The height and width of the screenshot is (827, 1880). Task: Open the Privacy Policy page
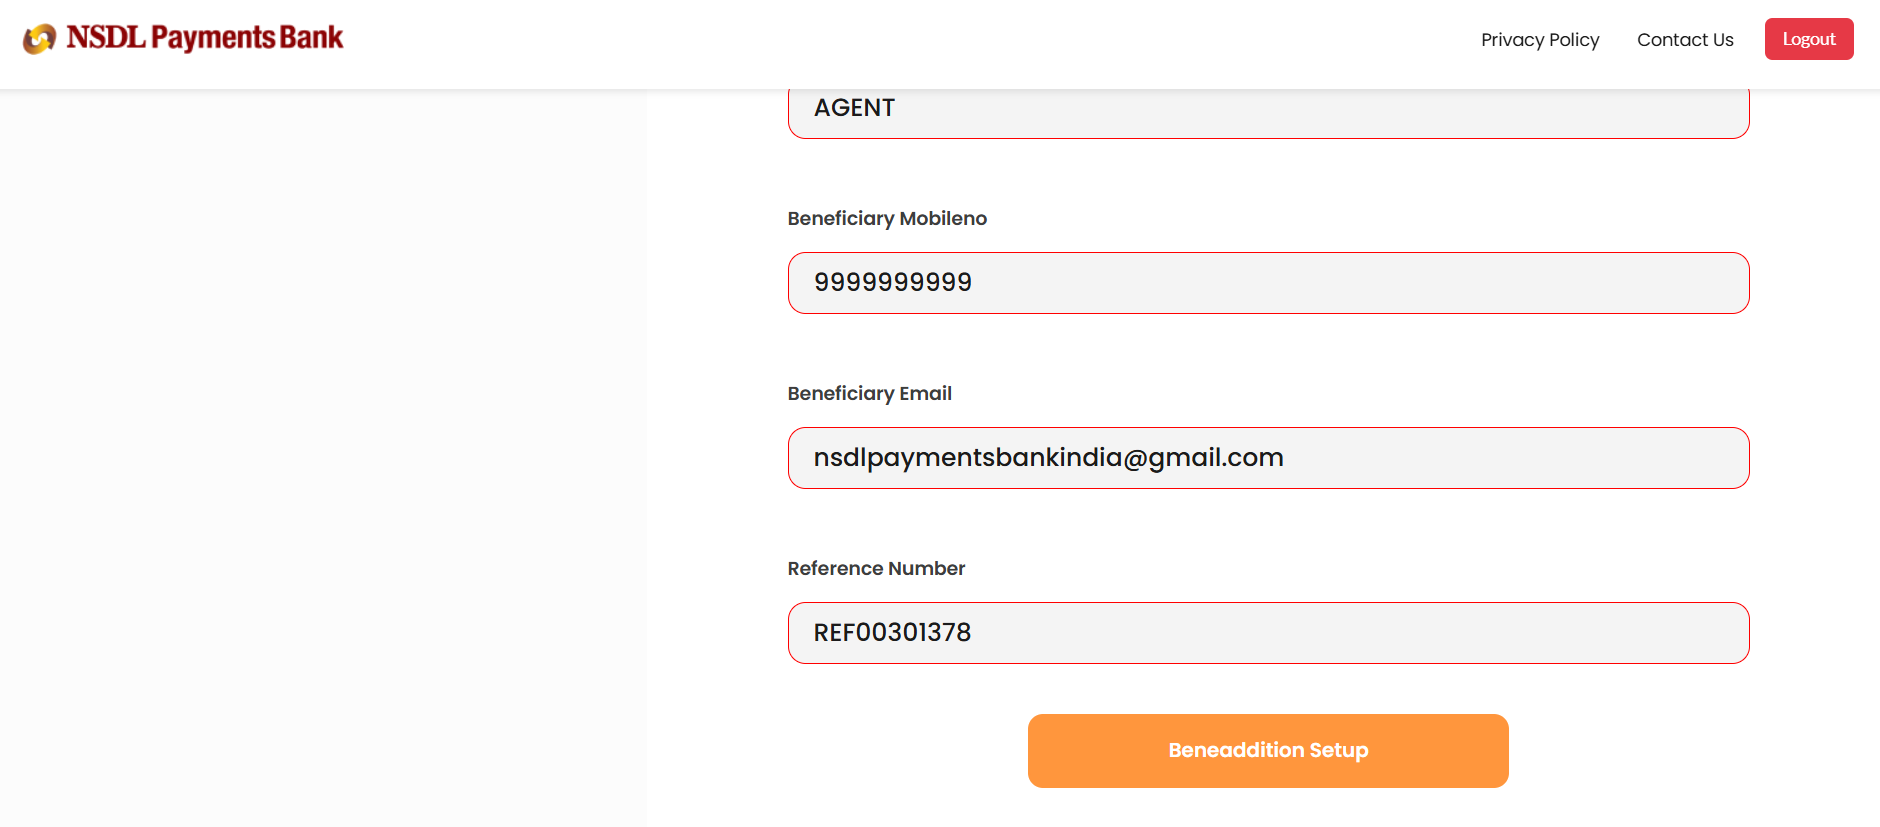tap(1540, 40)
